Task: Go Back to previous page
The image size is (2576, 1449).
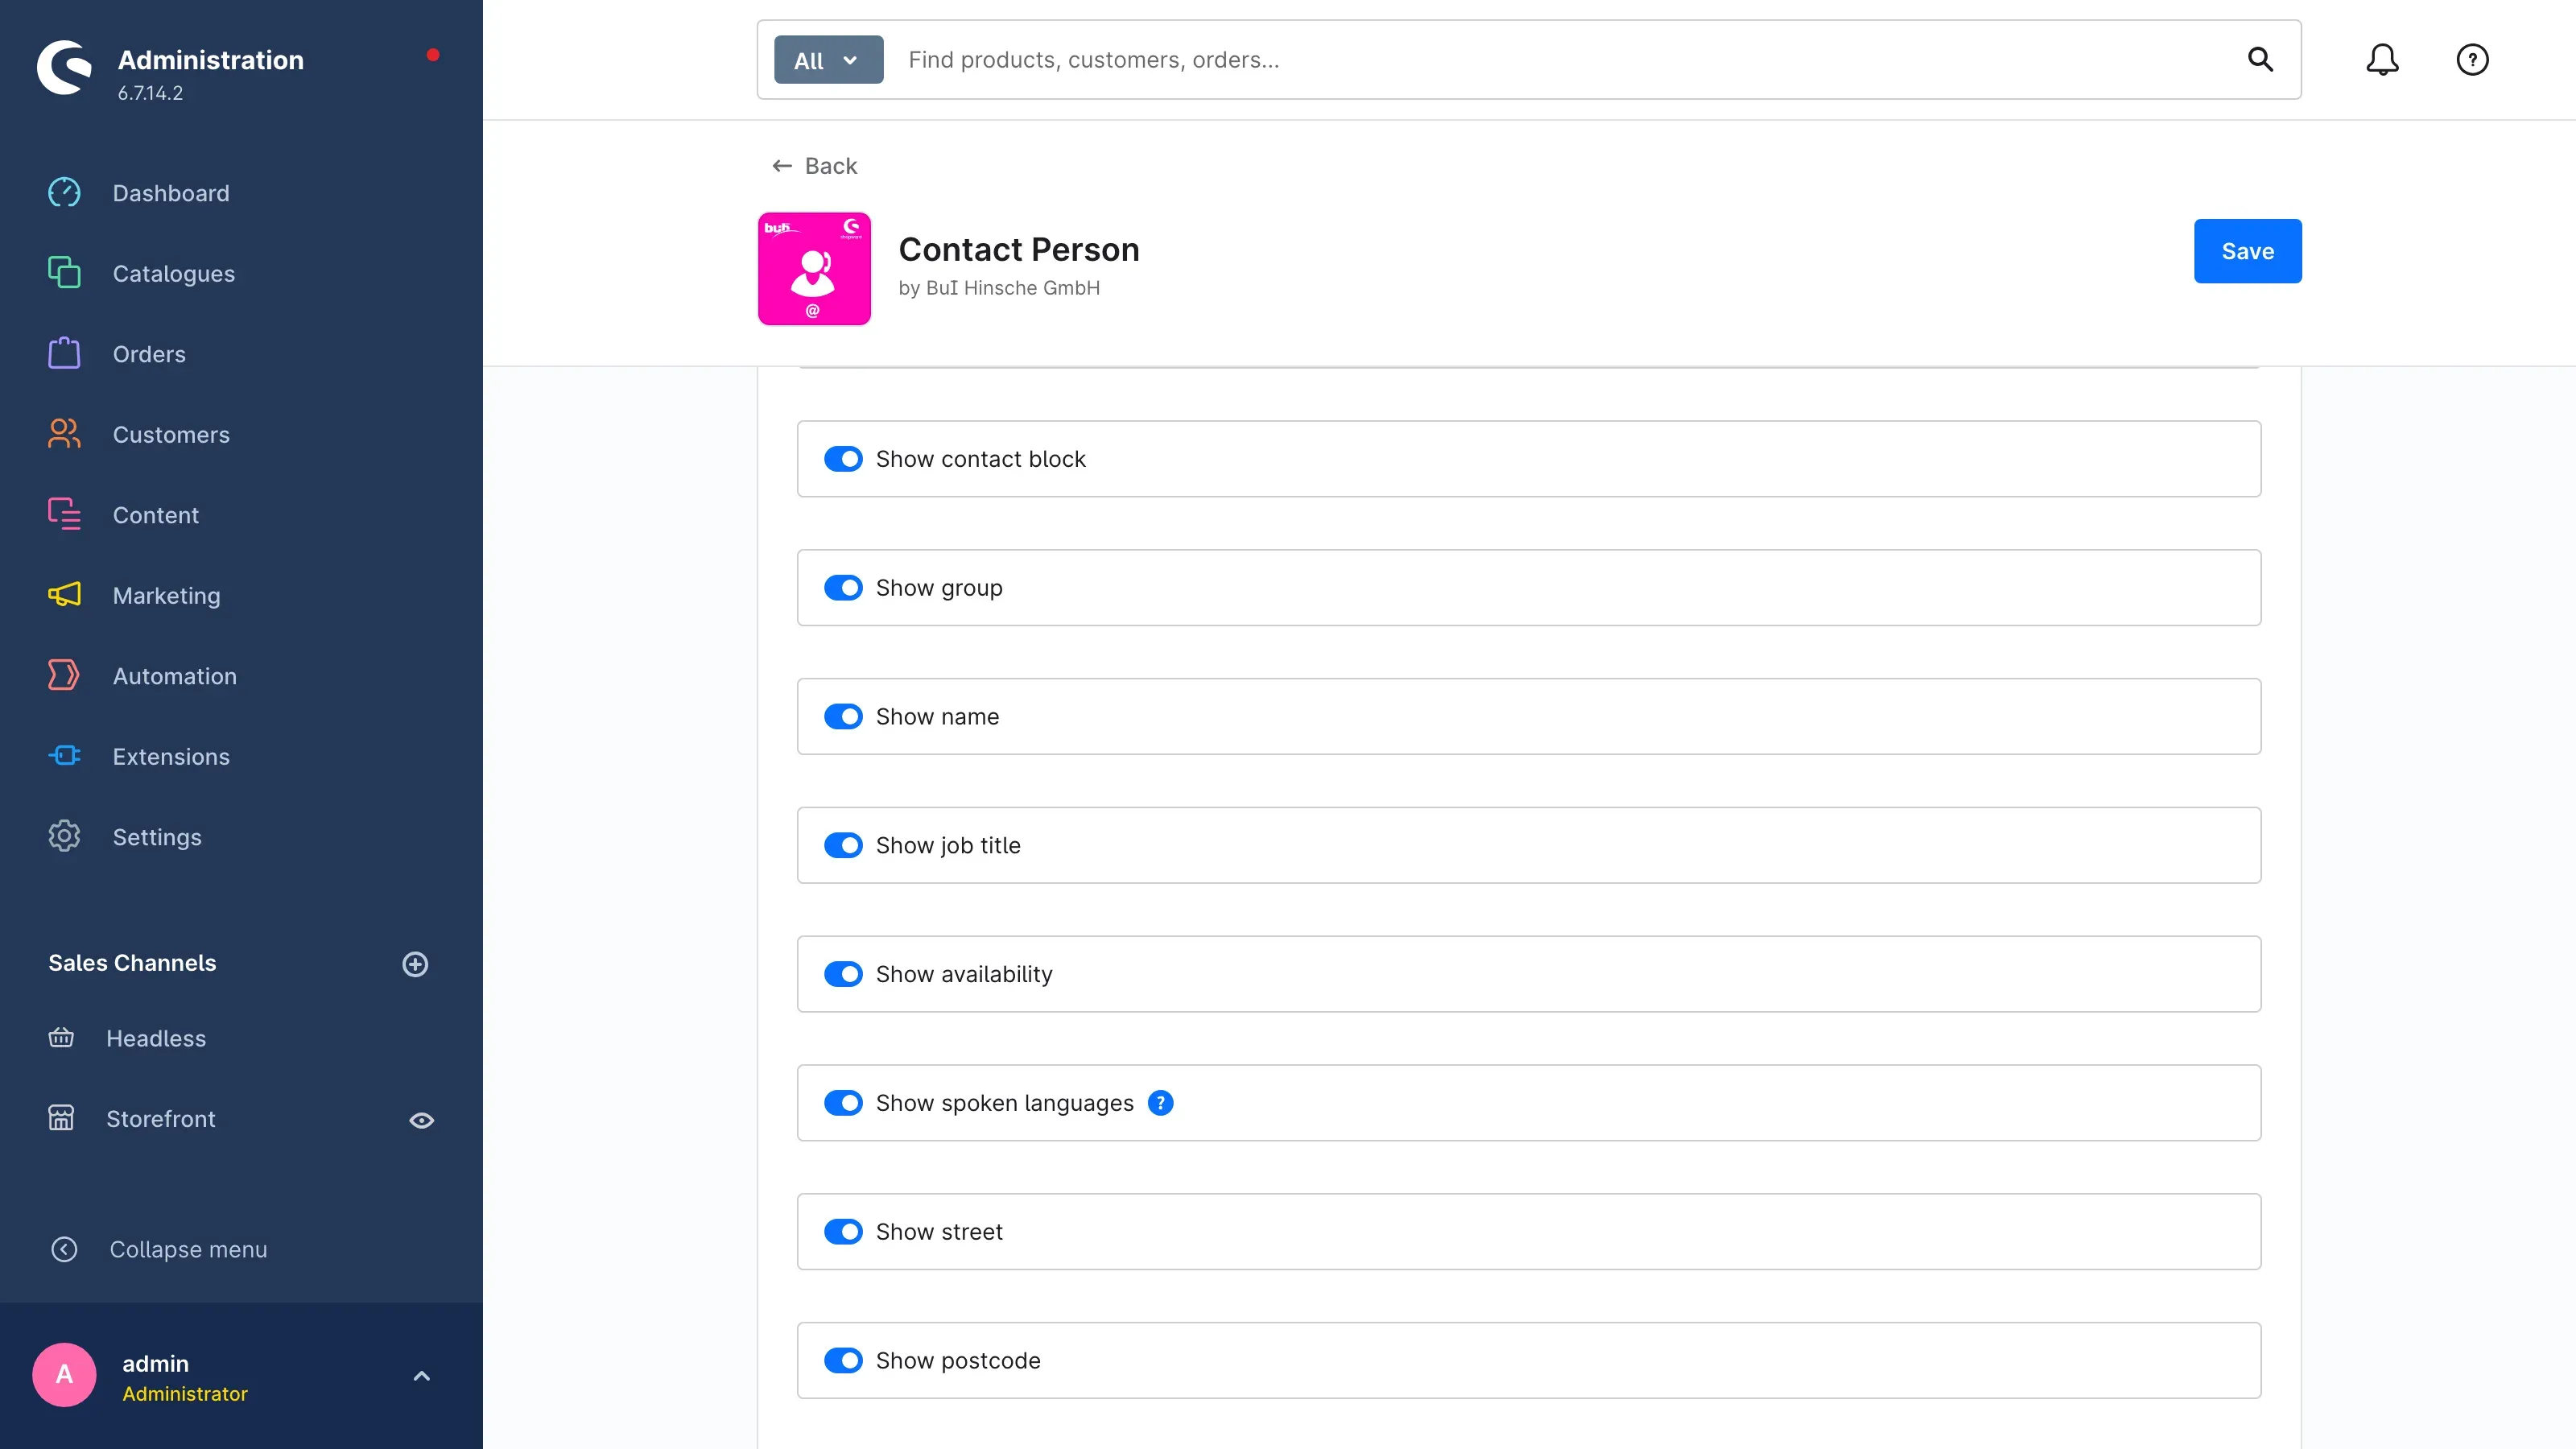Action: click(814, 166)
